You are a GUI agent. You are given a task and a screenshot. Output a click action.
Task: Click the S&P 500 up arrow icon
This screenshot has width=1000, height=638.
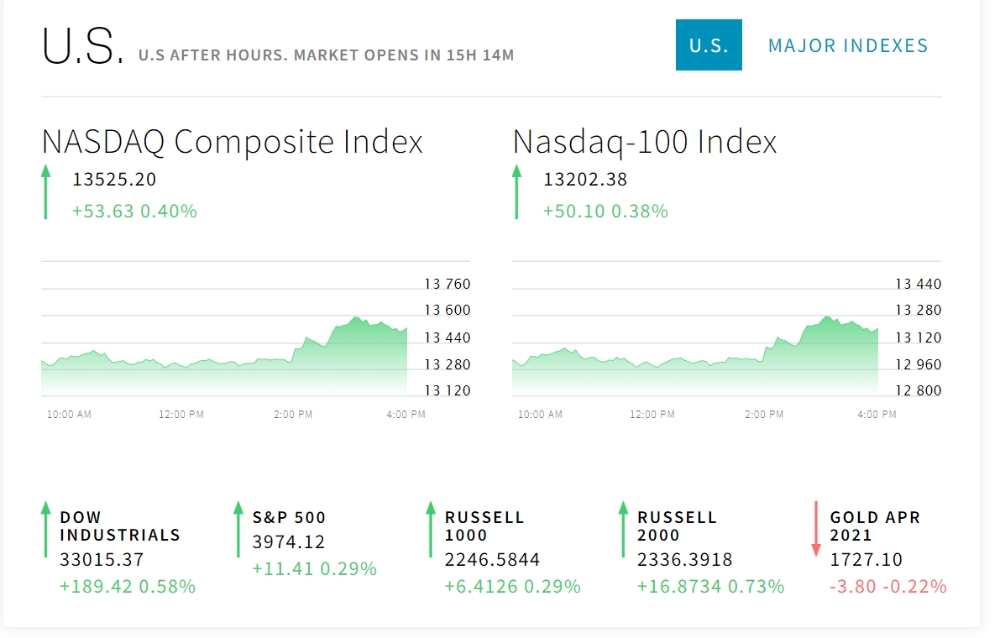tap(238, 530)
